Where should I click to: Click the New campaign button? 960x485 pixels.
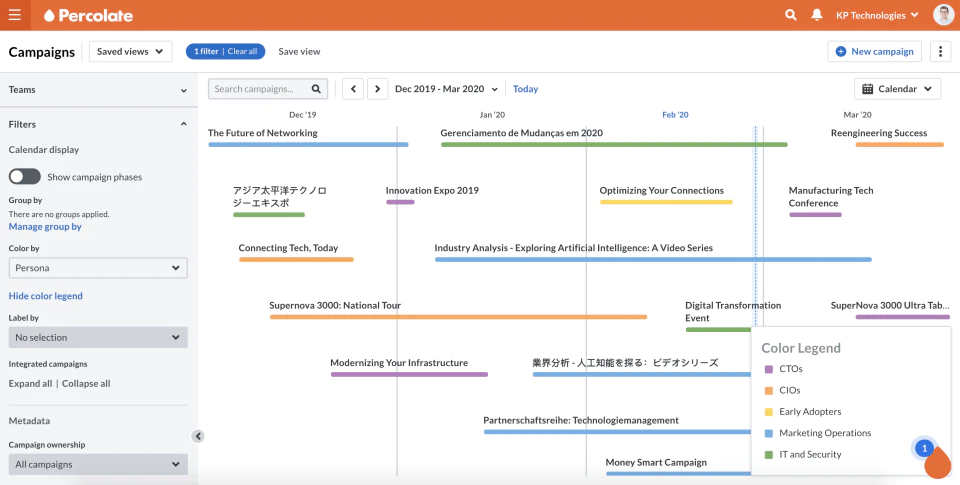[874, 51]
